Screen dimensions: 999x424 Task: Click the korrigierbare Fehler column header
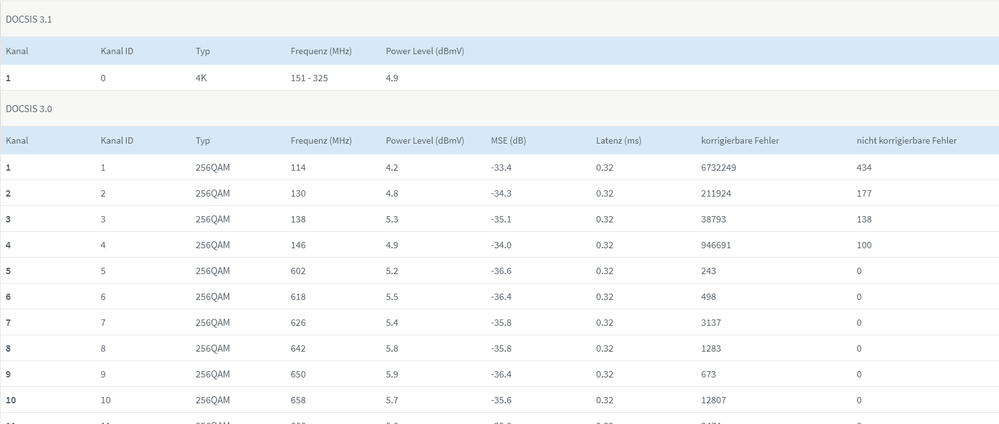pos(740,140)
